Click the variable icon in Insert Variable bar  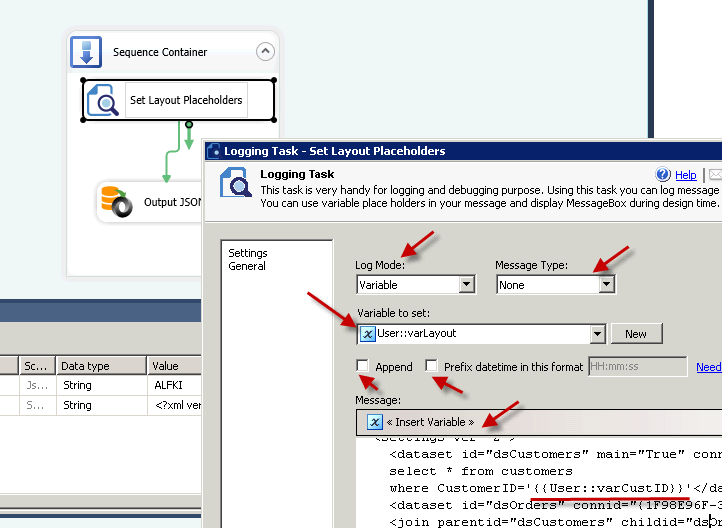coord(374,422)
